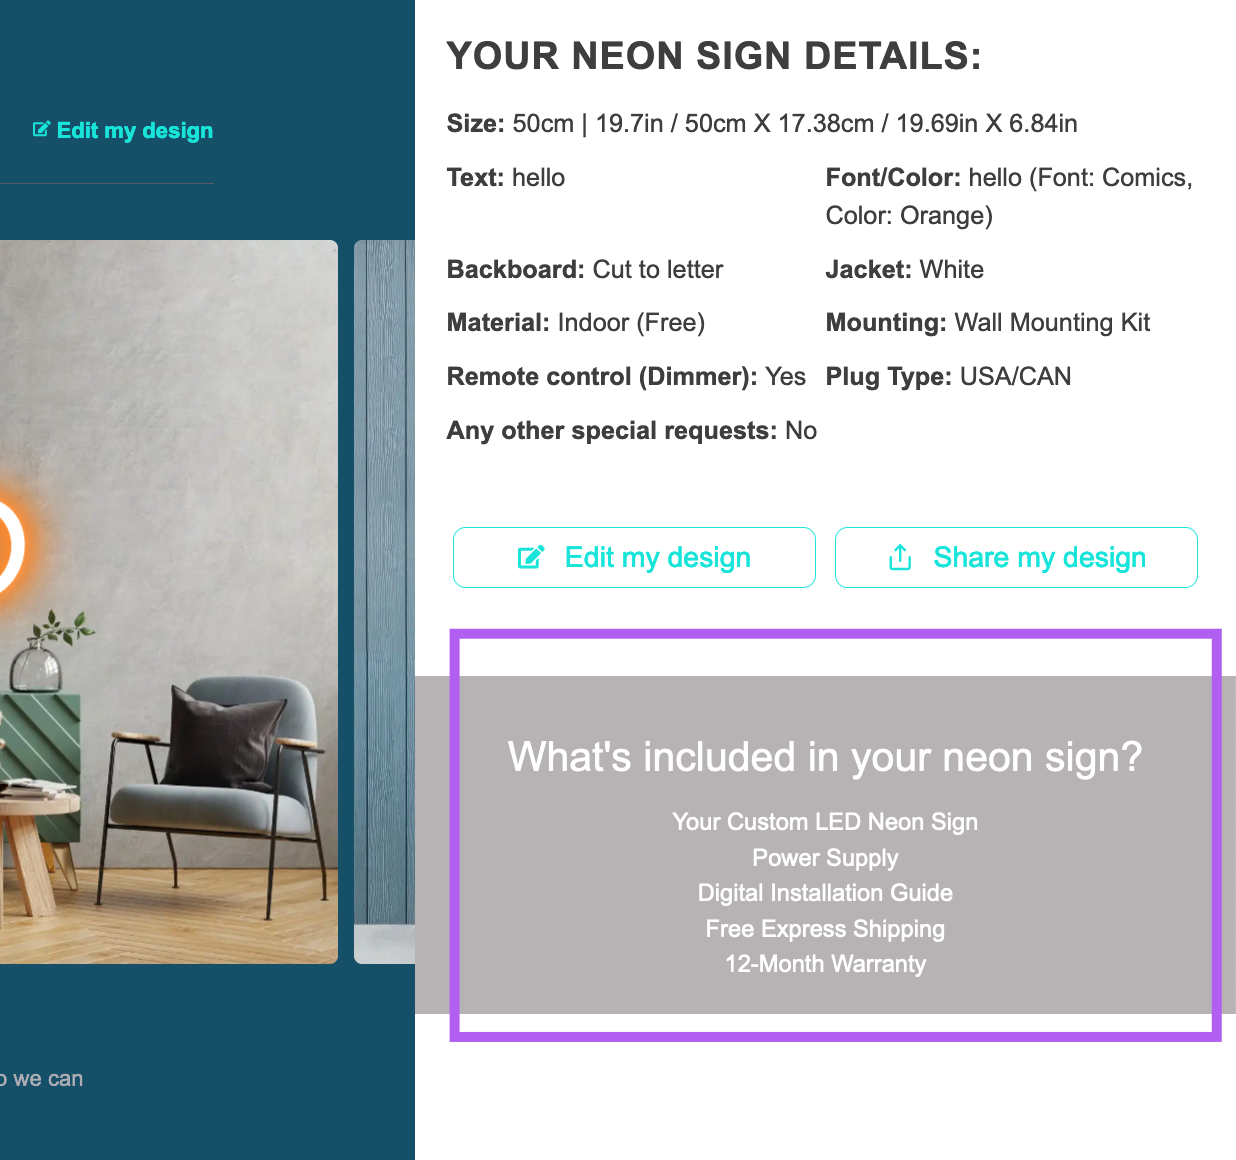Click the pencil icon in the top-left Edit link
This screenshot has width=1236, height=1160.
tap(41, 129)
